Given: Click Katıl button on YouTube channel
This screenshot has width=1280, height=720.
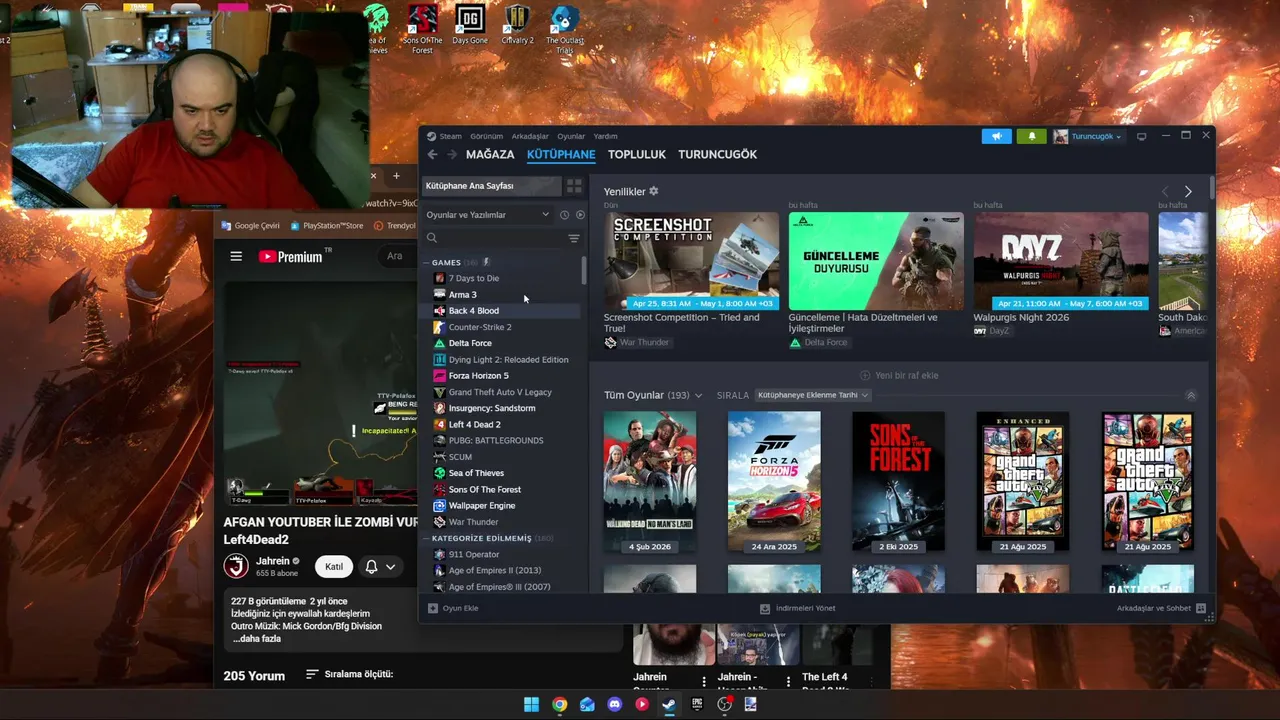Looking at the screenshot, I should pos(334,567).
